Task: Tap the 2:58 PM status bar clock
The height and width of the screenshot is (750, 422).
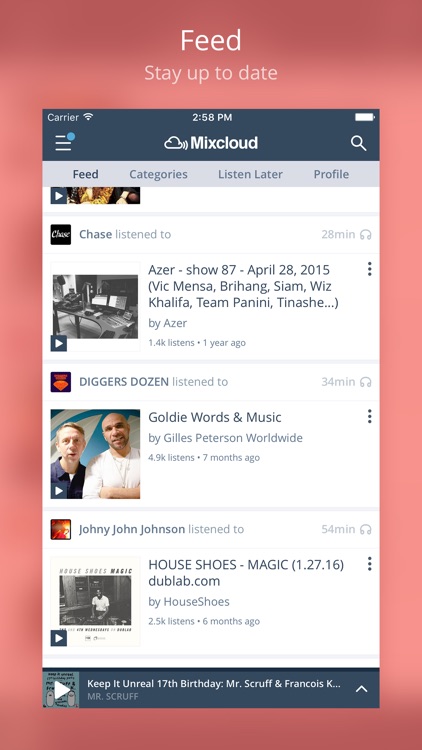Action: [212, 117]
